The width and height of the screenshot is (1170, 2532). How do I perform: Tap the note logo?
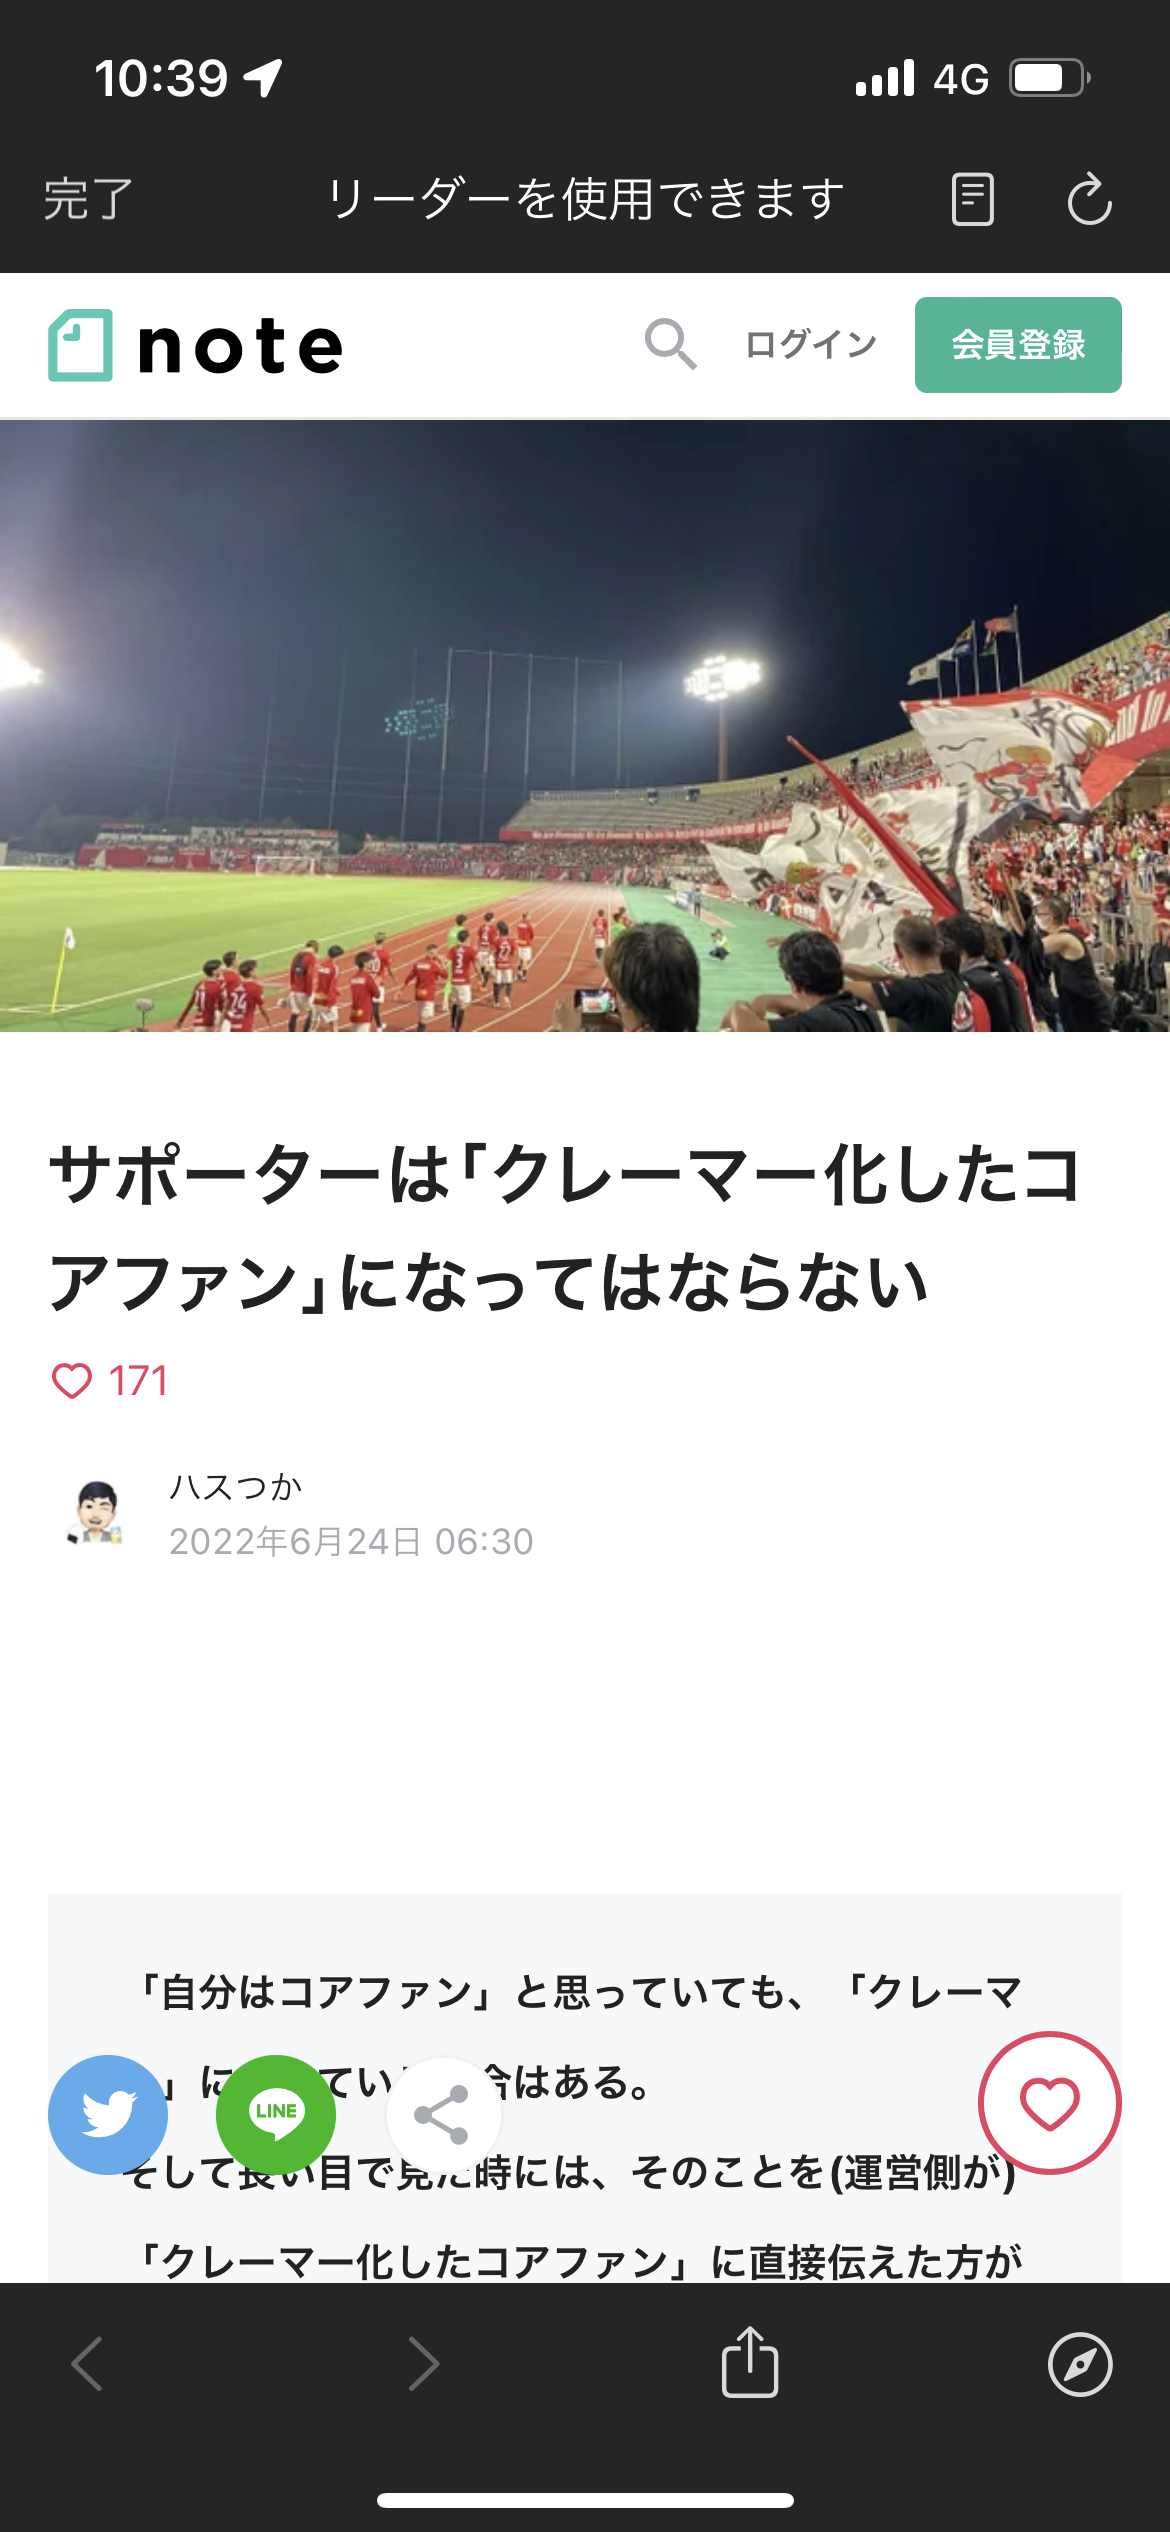coord(196,345)
